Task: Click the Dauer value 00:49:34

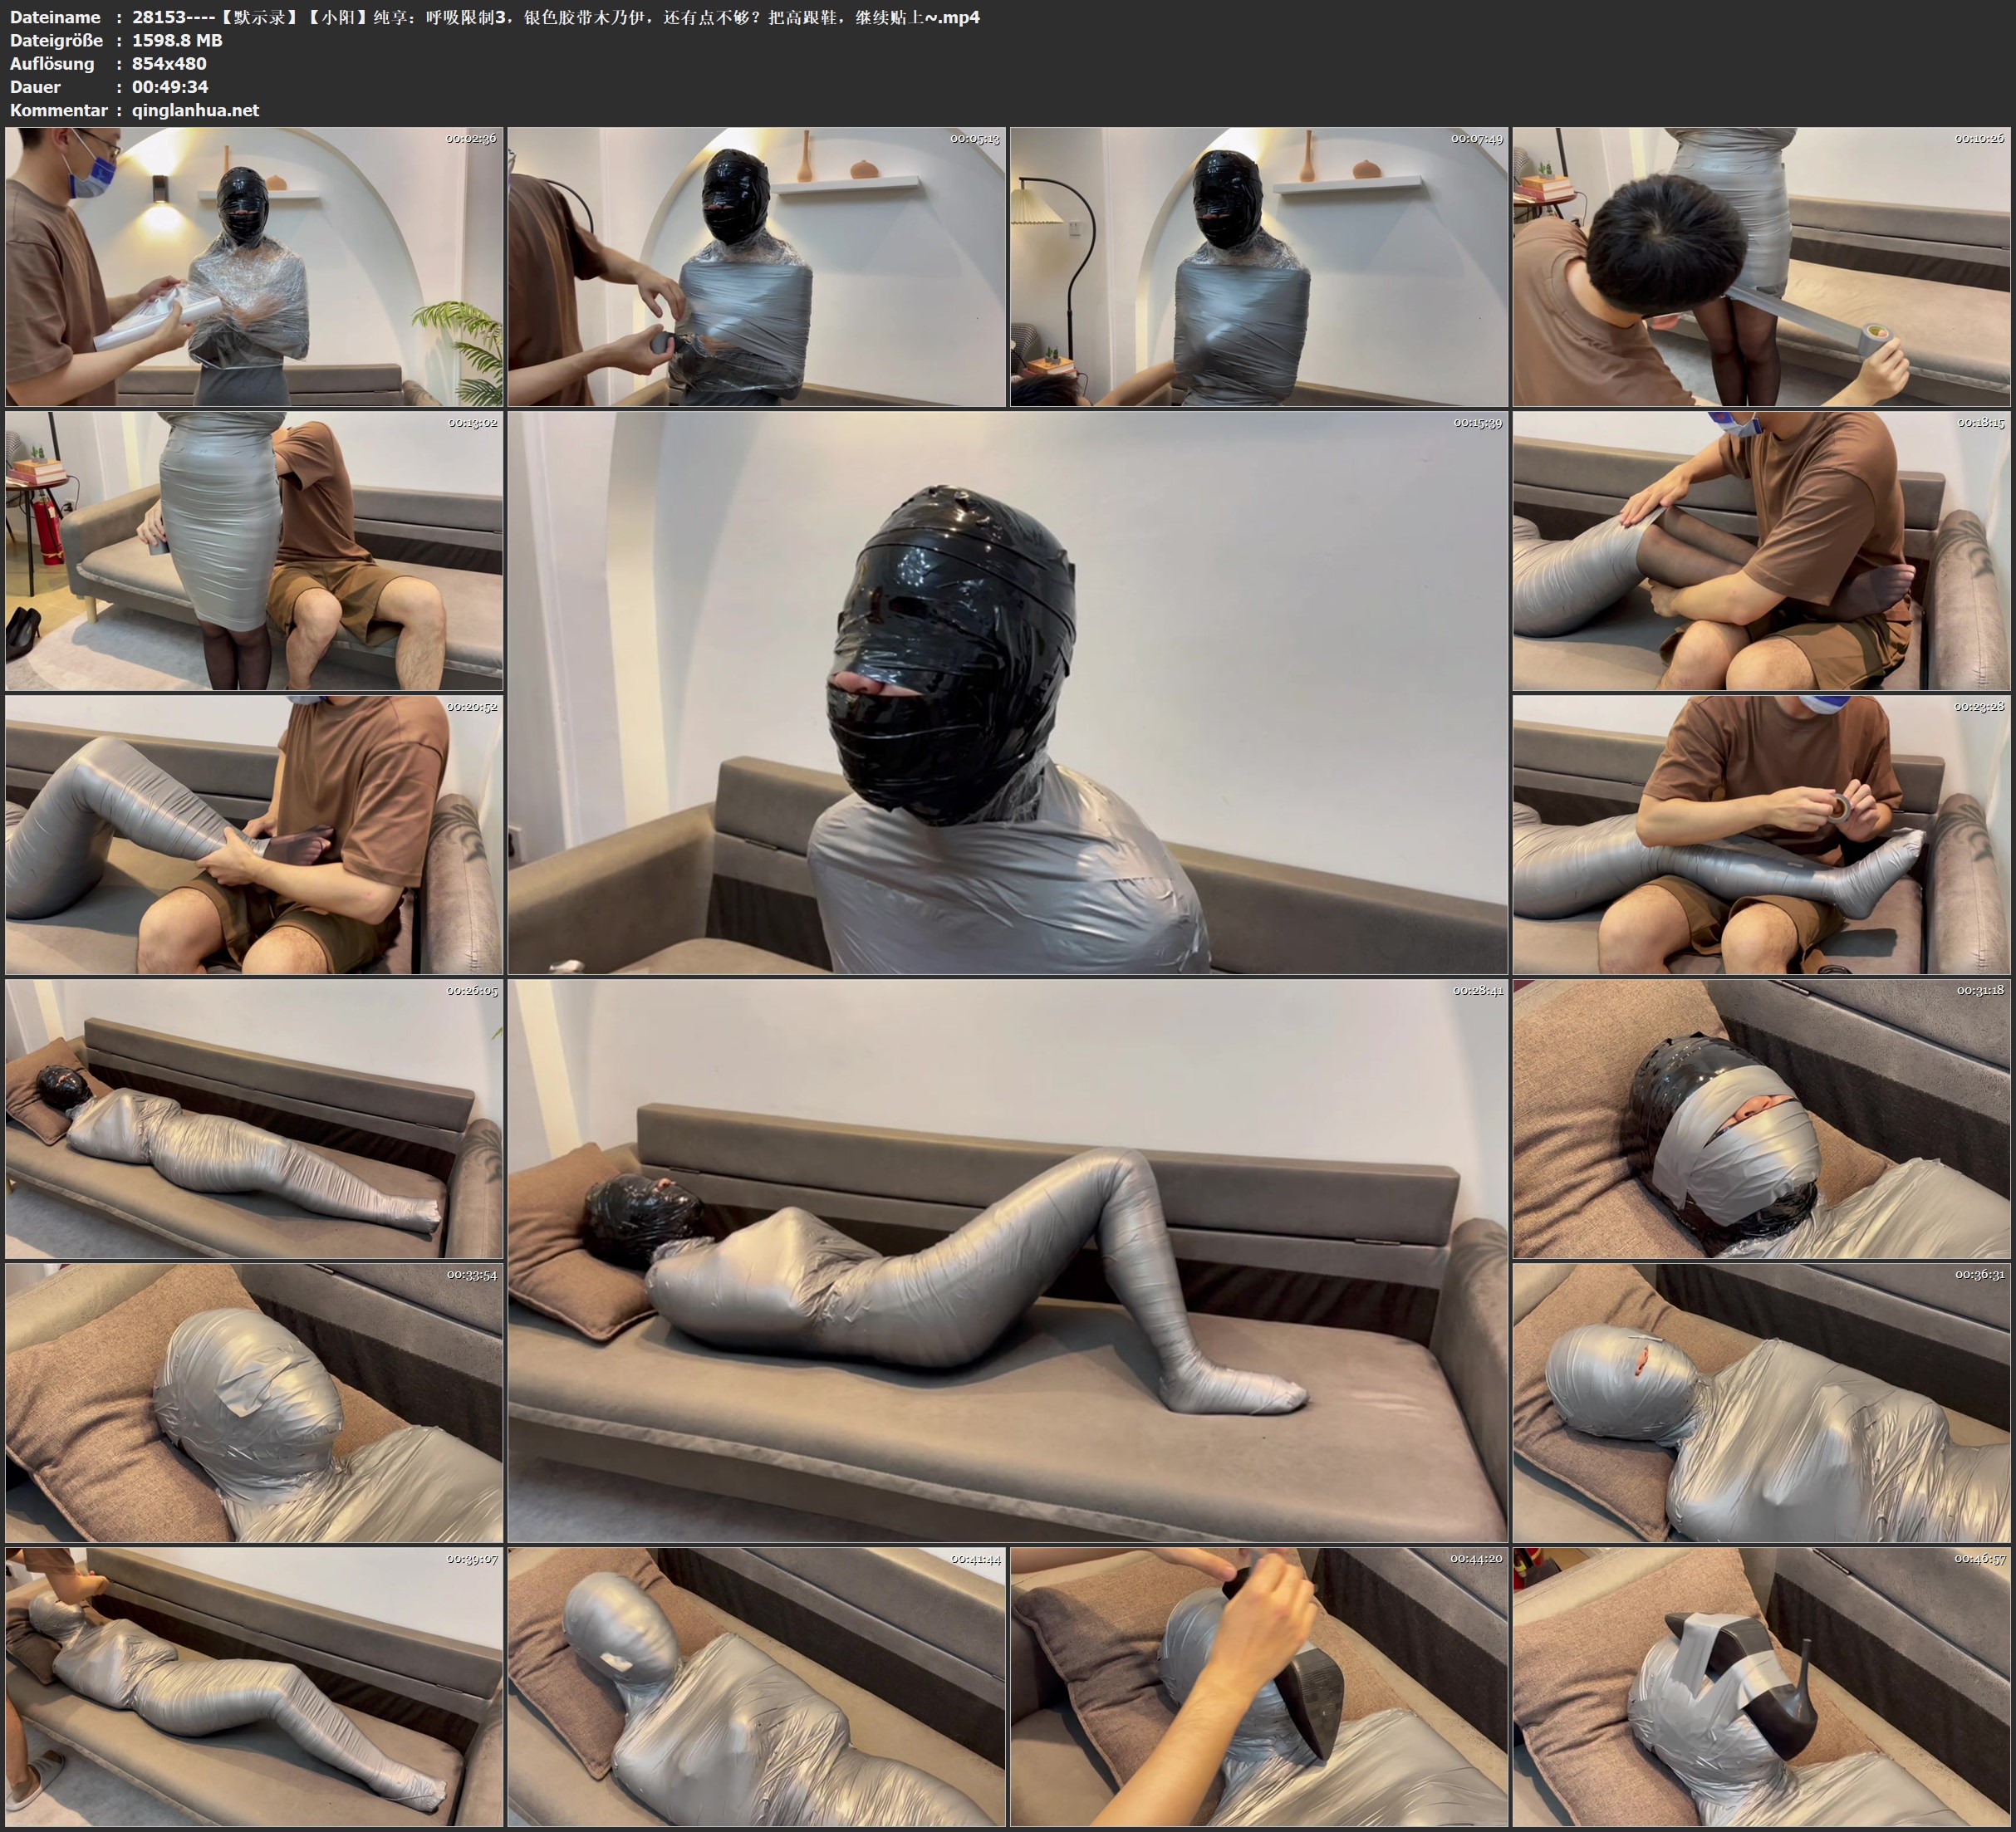Action: tap(170, 87)
